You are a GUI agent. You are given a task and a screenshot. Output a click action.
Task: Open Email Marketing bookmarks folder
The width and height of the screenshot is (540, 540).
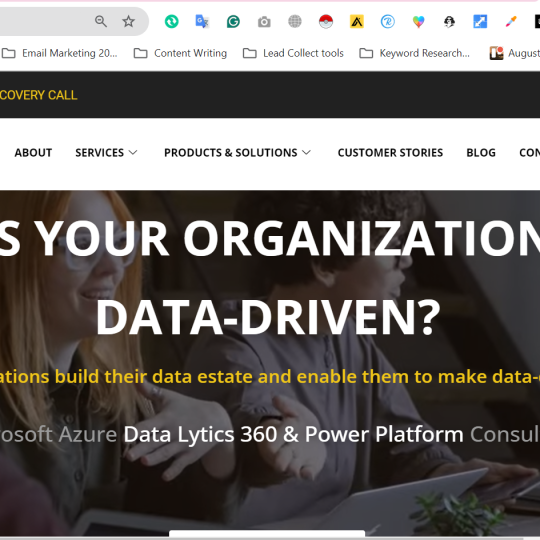pyautogui.click(x=60, y=53)
